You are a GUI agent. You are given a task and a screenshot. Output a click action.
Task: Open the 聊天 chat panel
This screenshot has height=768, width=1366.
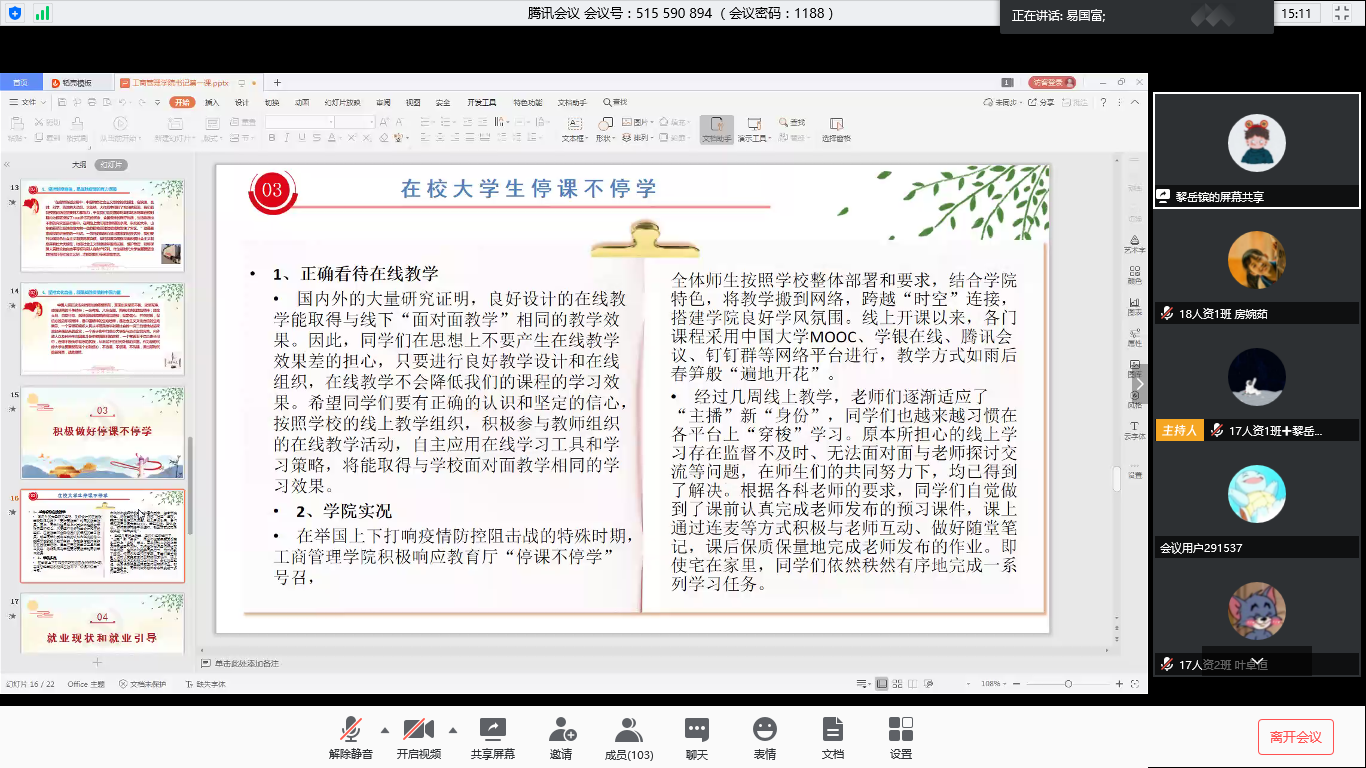697,730
